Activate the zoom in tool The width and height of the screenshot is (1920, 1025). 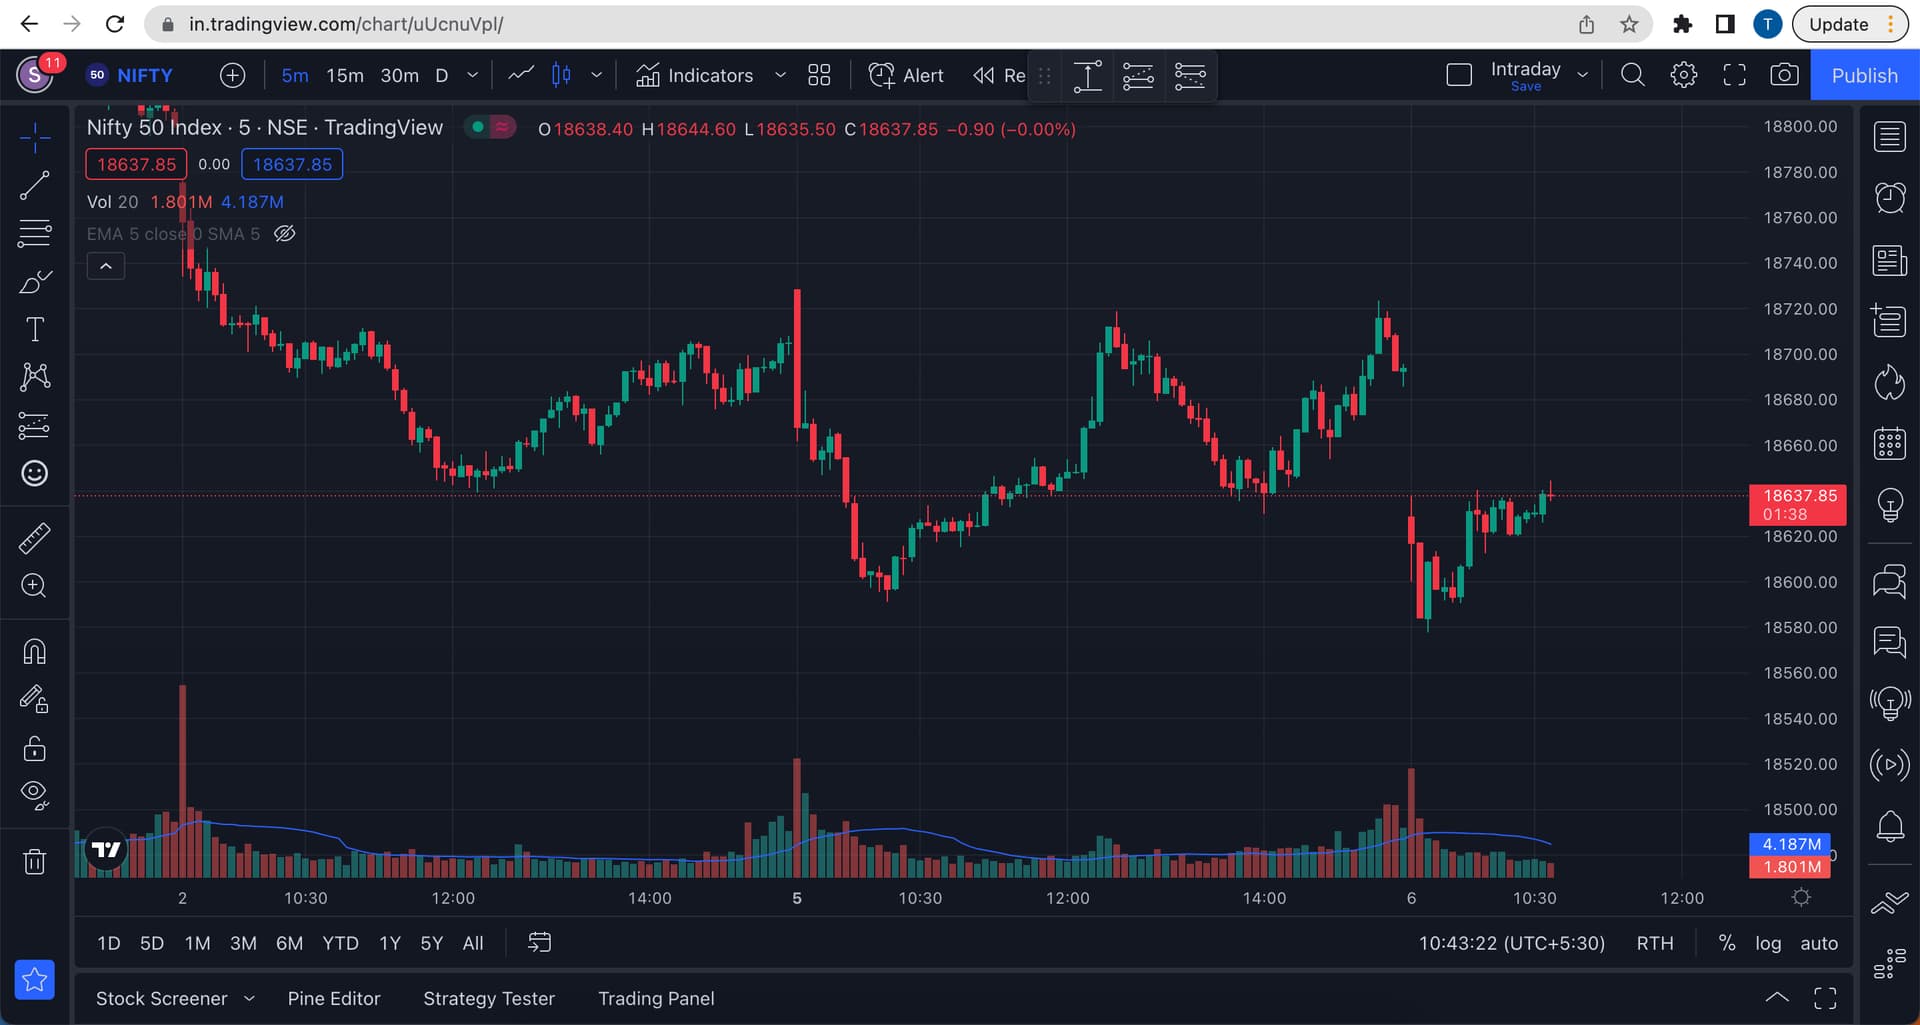pyautogui.click(x=35, y=586)
